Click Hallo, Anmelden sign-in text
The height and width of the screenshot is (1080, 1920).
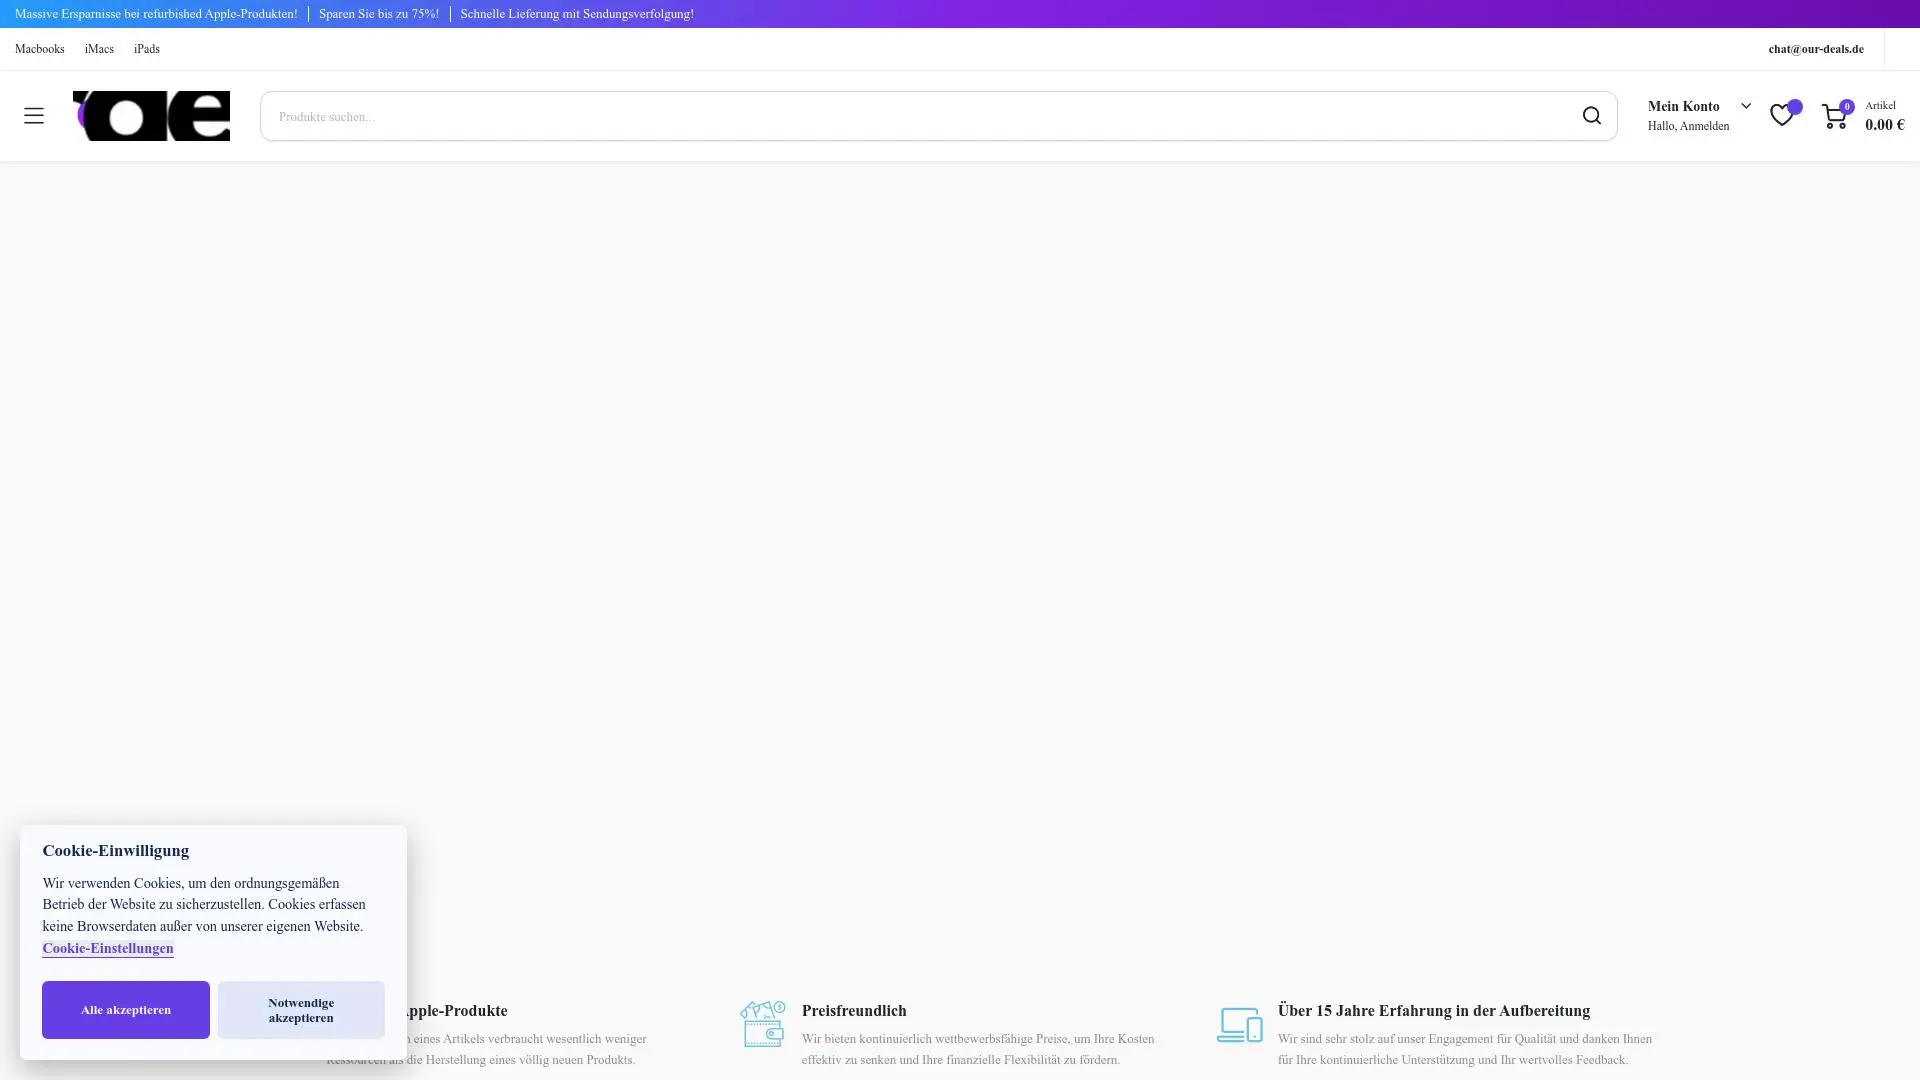[x=1688, y=126]
